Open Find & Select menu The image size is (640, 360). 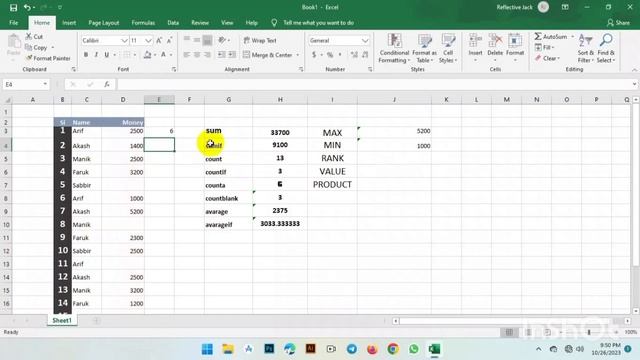[606, 49]
